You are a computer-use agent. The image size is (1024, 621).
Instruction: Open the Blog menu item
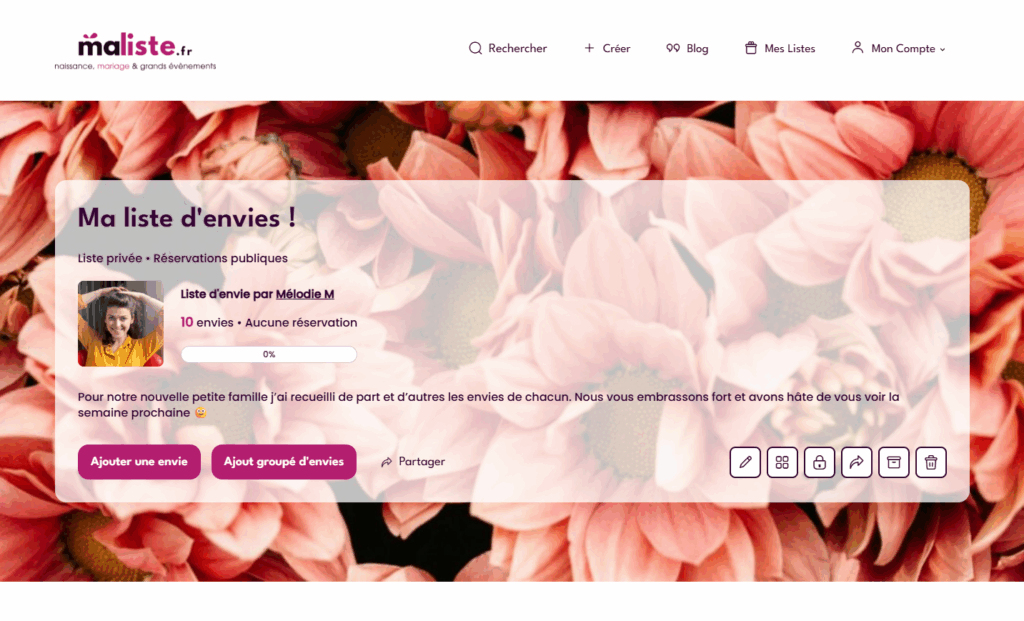pos(687,48)
